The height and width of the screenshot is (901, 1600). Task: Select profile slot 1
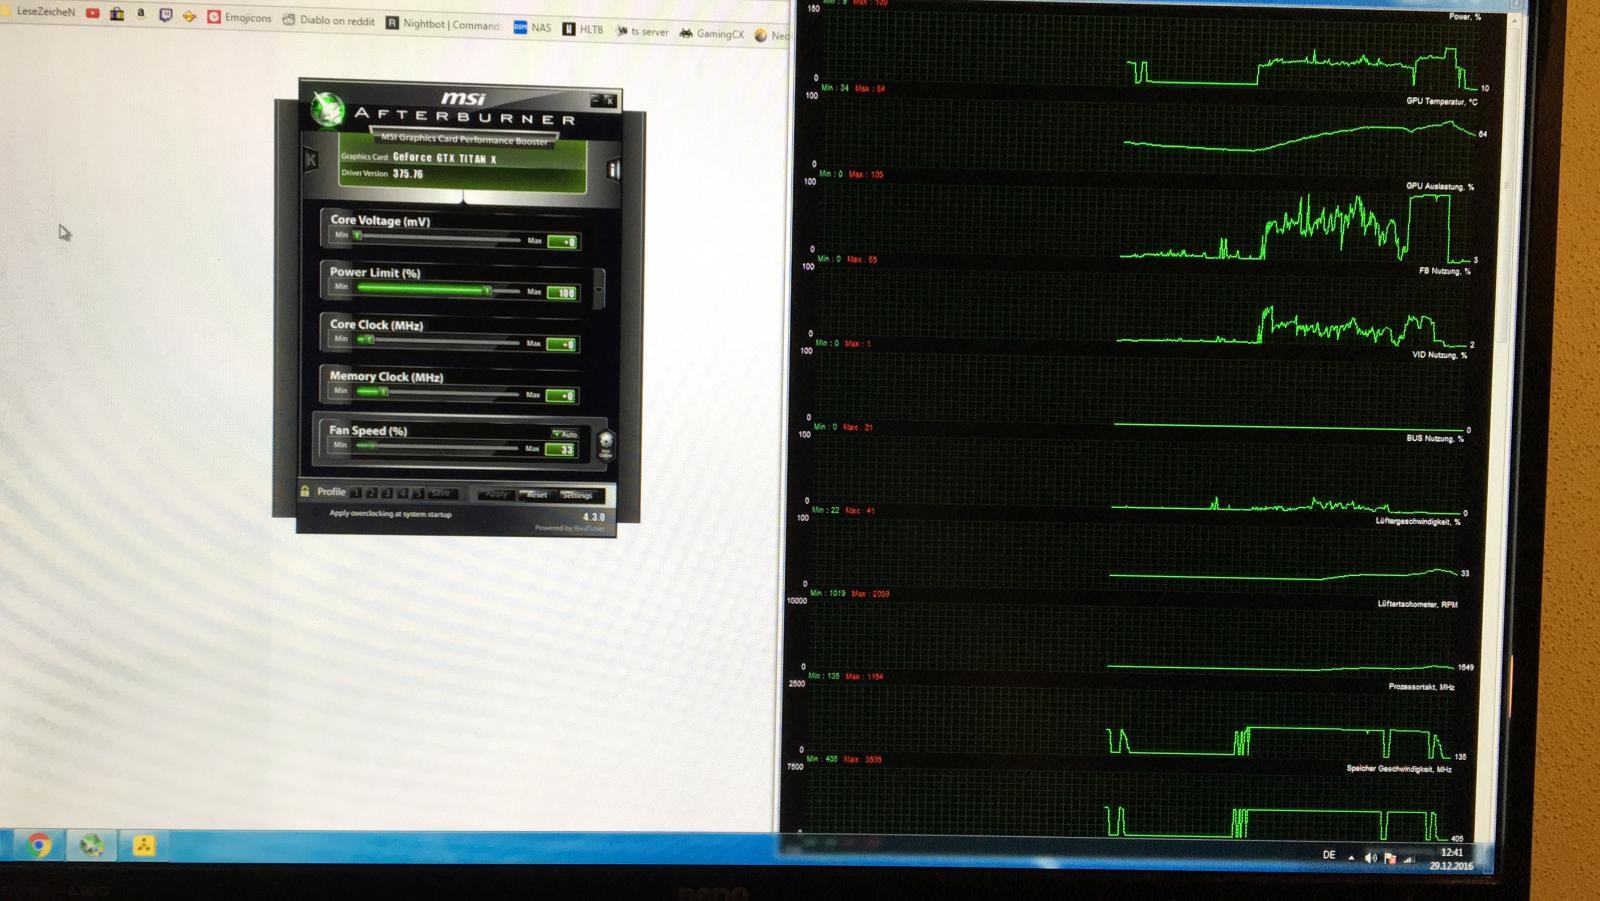pyautogui.click(x=355, y=492)
